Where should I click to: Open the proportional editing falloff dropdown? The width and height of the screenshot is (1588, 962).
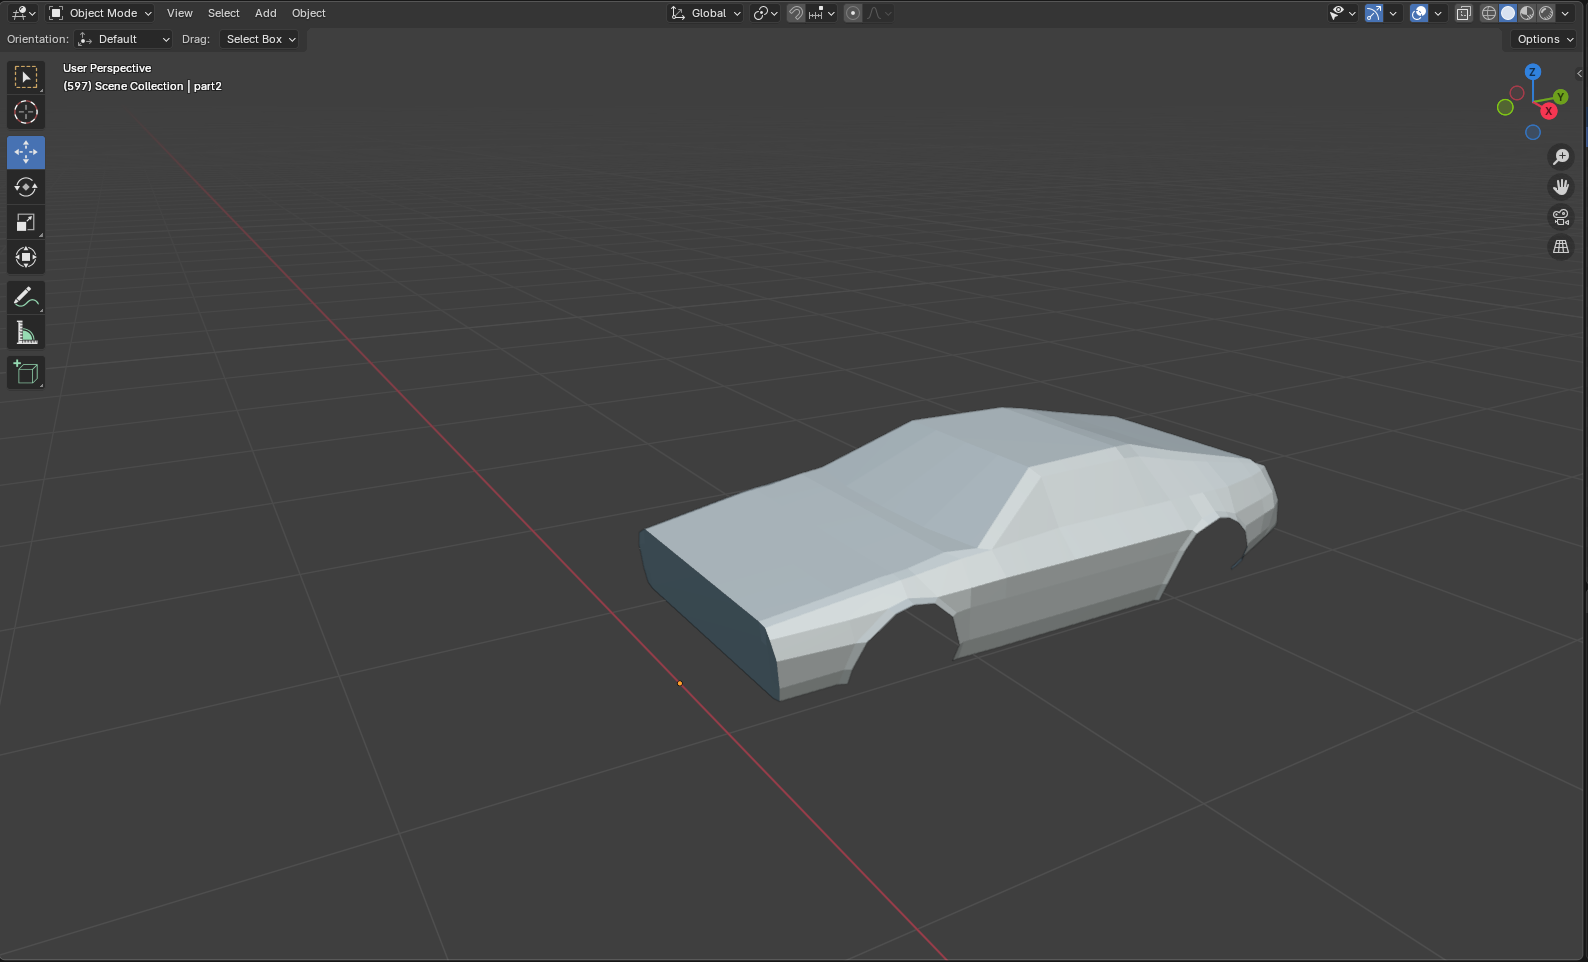(879, 13)
